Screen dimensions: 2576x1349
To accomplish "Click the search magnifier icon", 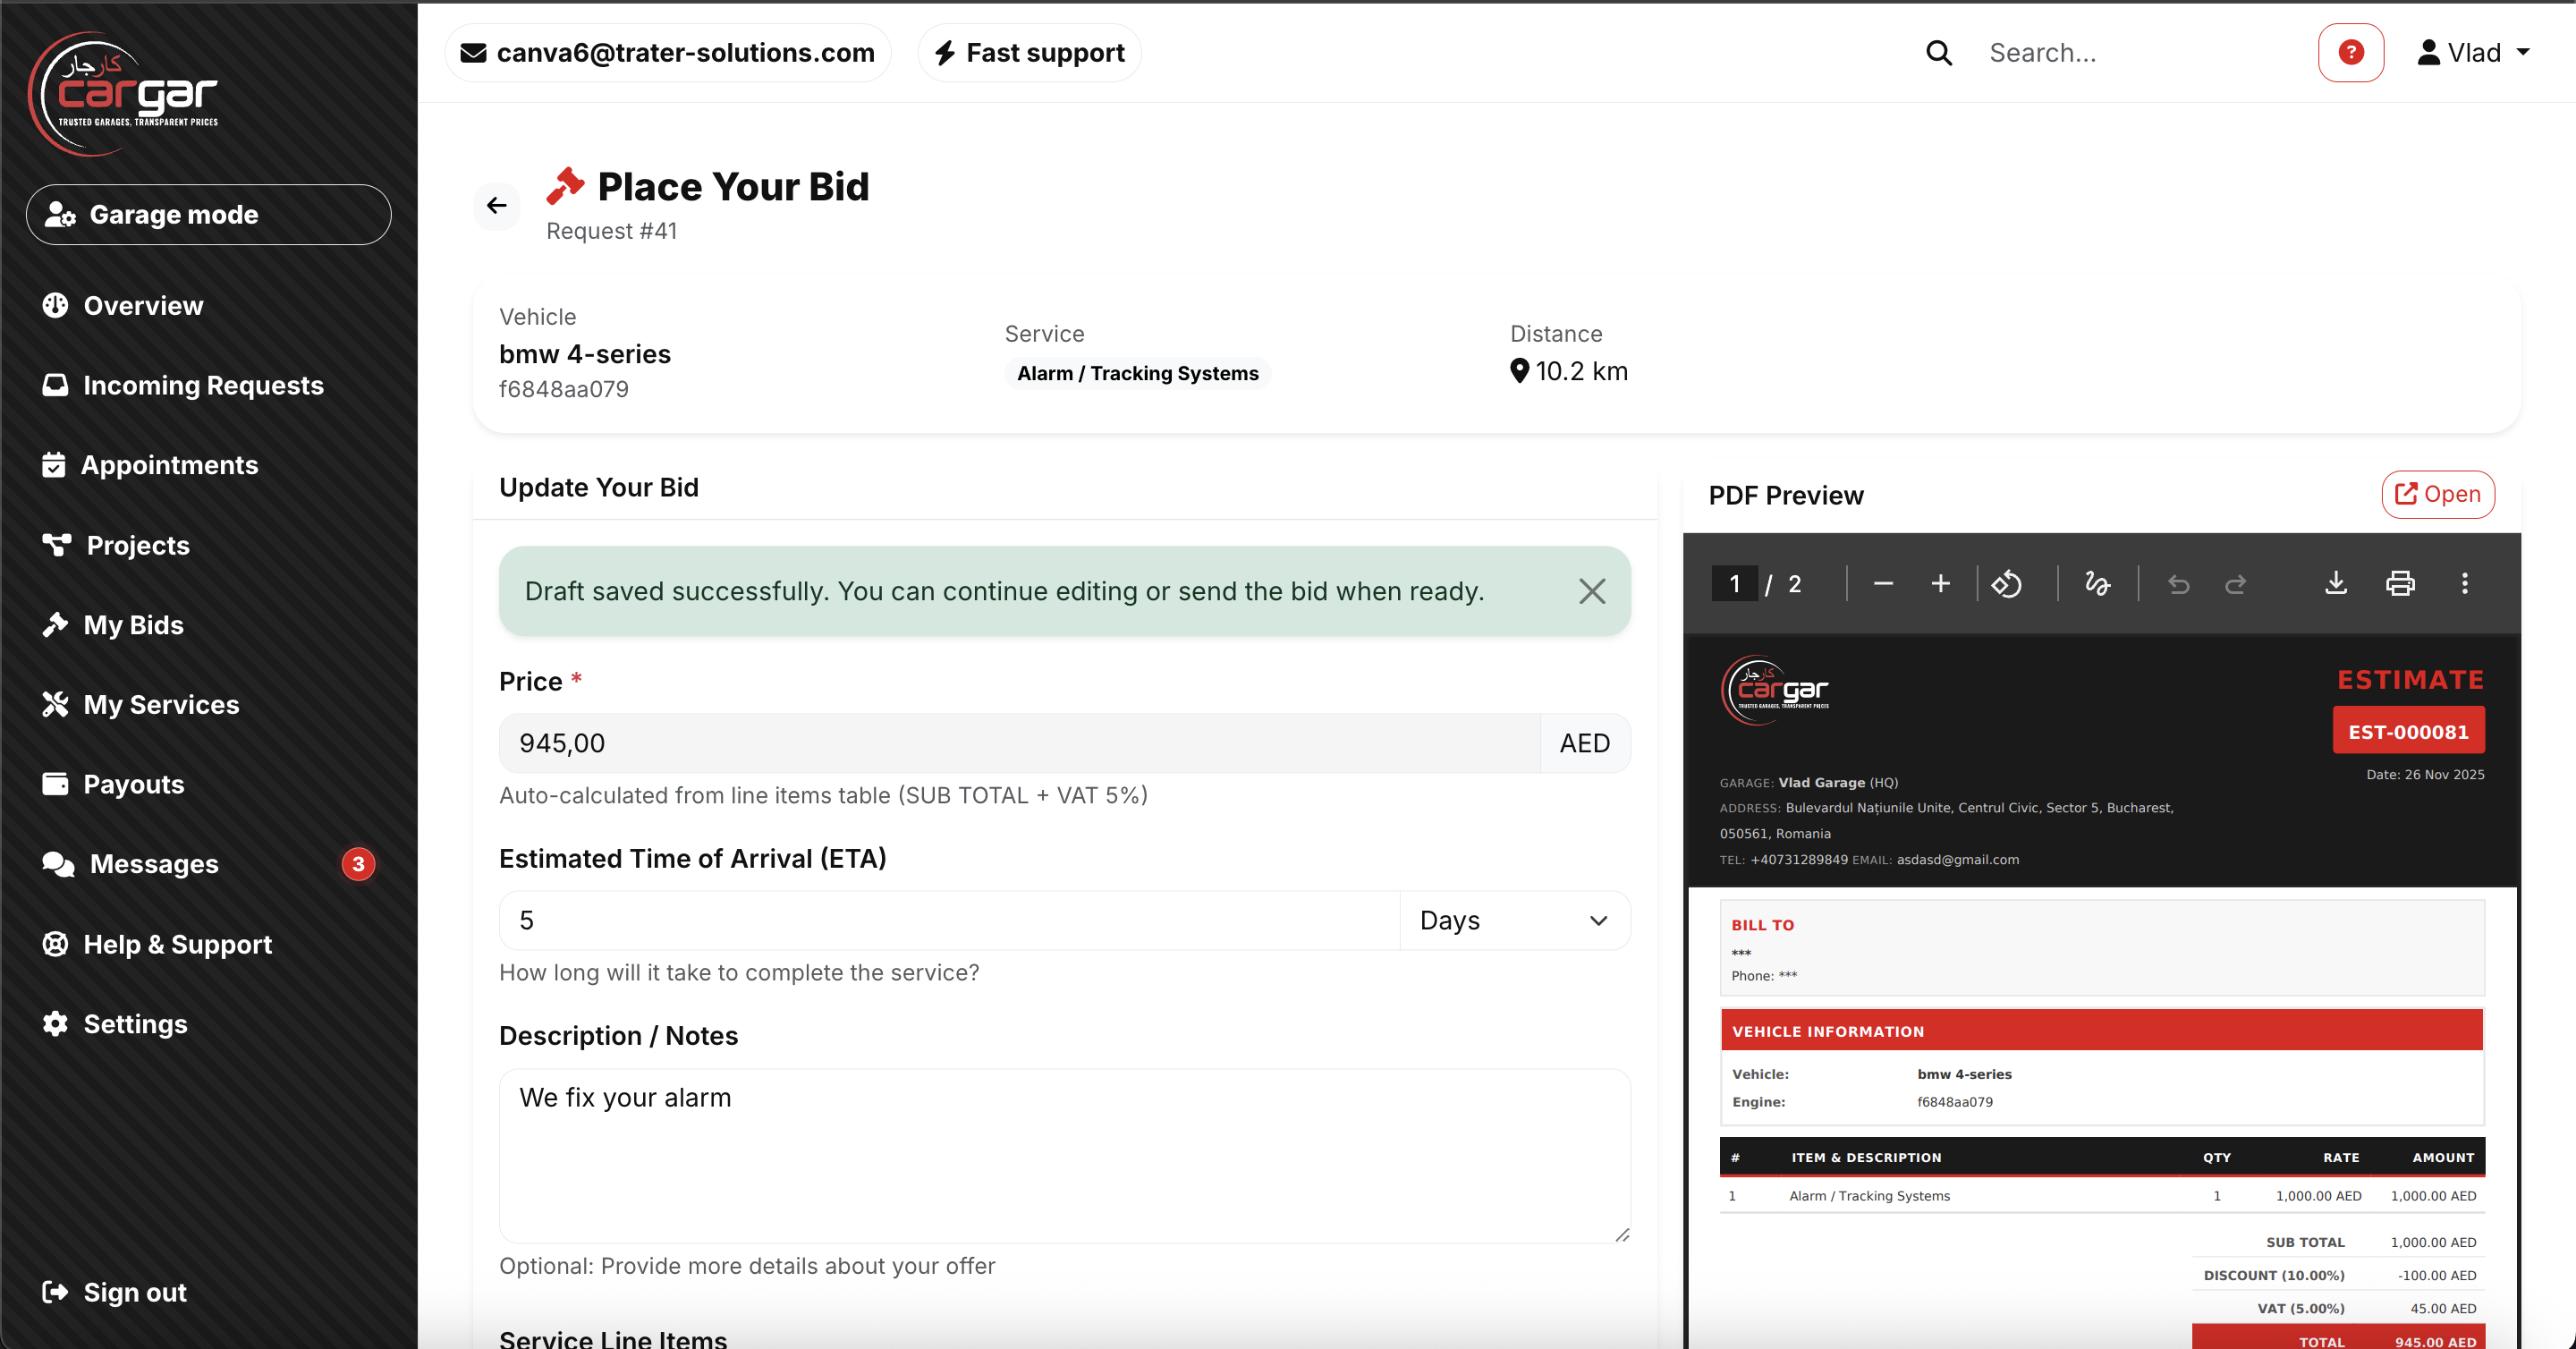I will tap(1938, 52).
